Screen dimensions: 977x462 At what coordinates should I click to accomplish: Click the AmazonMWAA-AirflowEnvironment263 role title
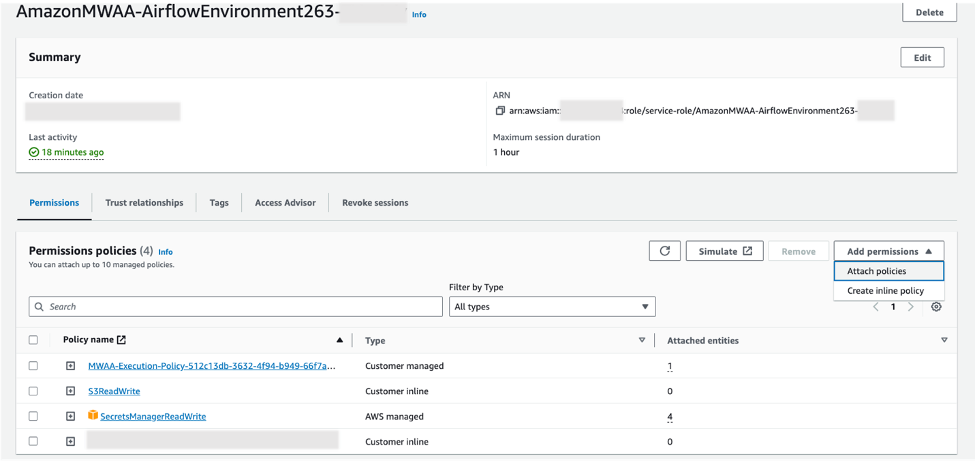coord(177,12)
